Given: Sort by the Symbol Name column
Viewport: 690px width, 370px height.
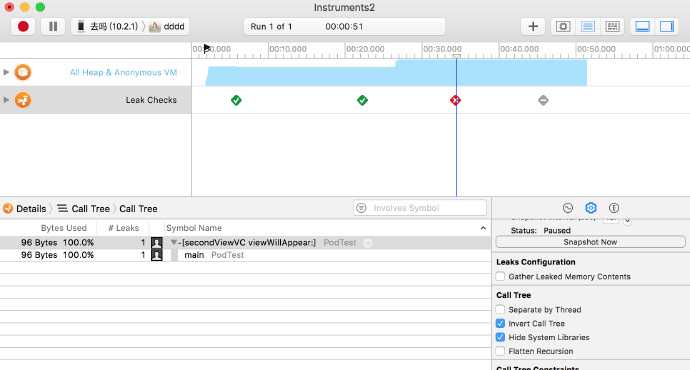Looking at the screenshot, I should click(x=194, y=228).
